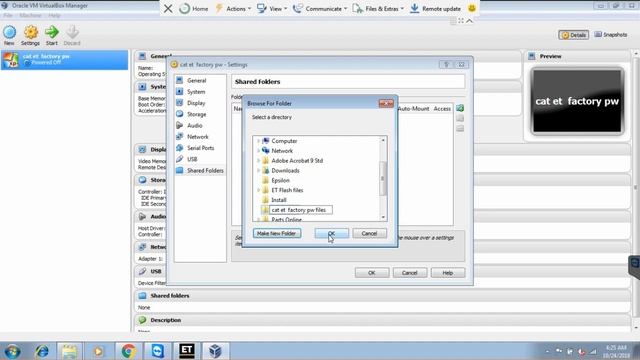The image size is (640, 360).
Task: Open the Machine menu in VirtualBox
Action: (30, 15)
